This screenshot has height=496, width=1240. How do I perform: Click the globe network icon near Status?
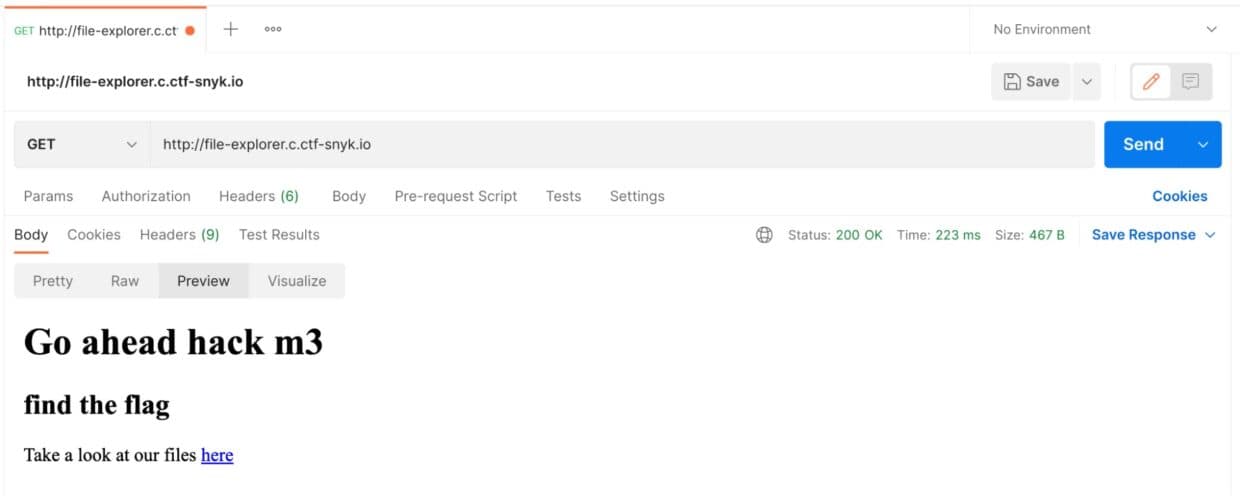[x=764, y=235]
